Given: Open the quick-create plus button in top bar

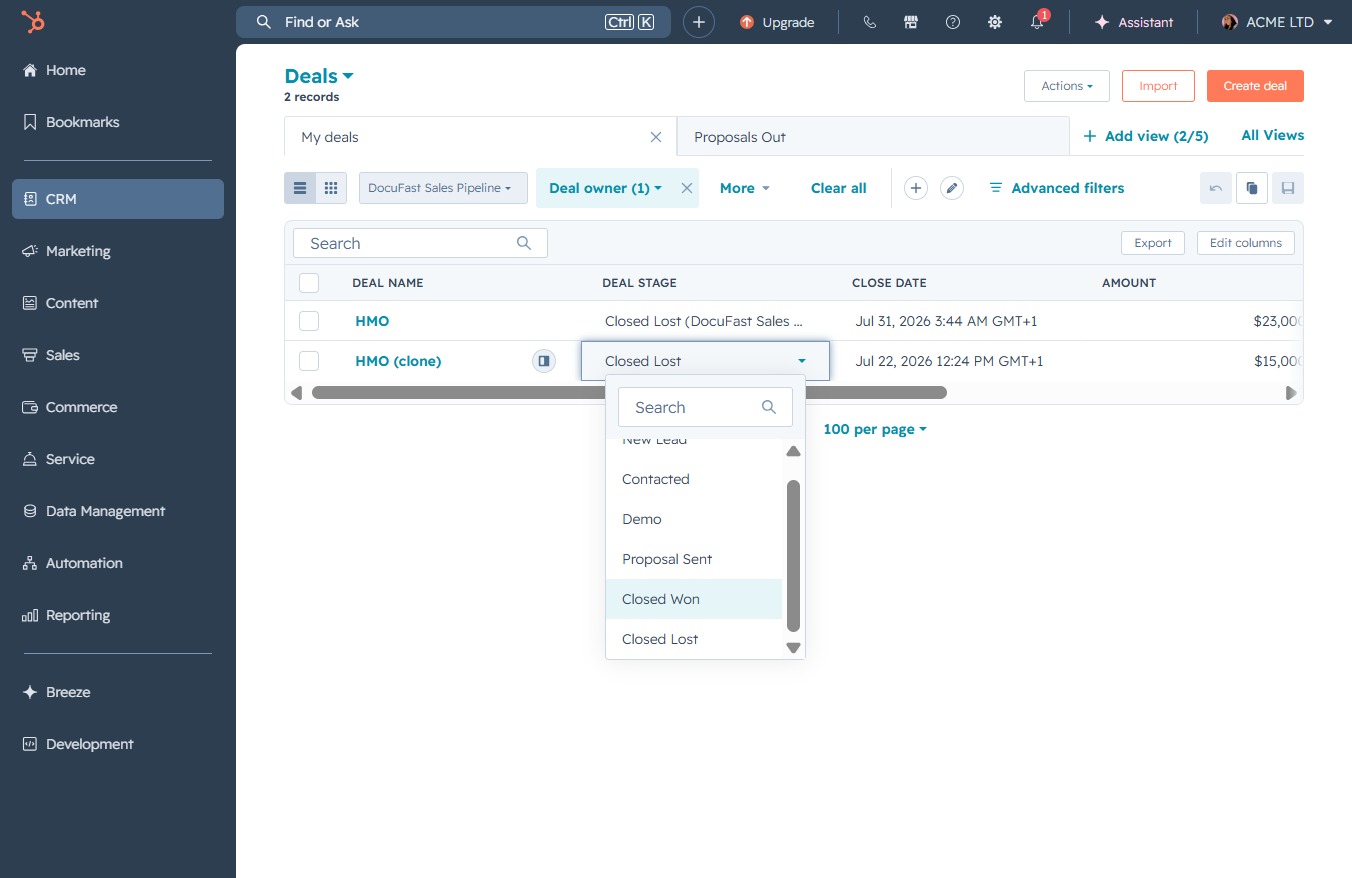Looking at the screenshot, I should [x=699, y=22].
